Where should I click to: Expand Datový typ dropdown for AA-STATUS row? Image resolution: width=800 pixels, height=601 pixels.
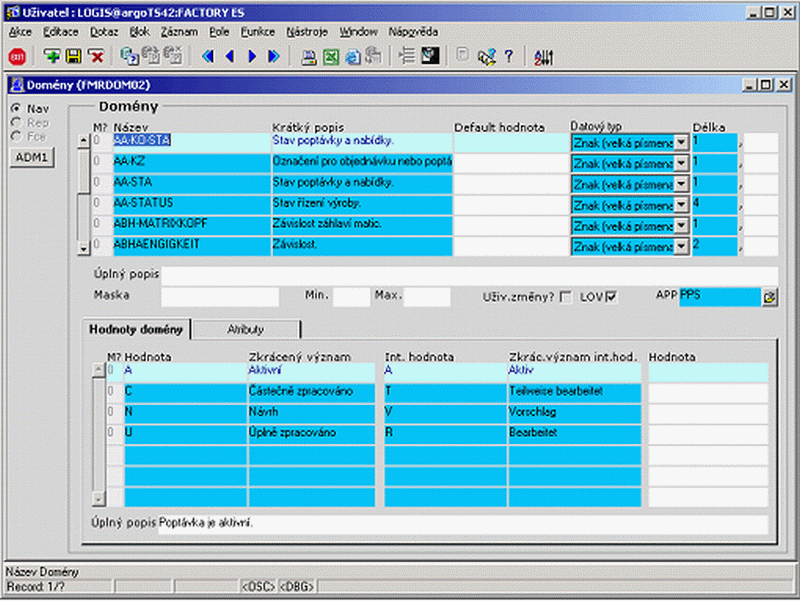(x=681, y=205)
